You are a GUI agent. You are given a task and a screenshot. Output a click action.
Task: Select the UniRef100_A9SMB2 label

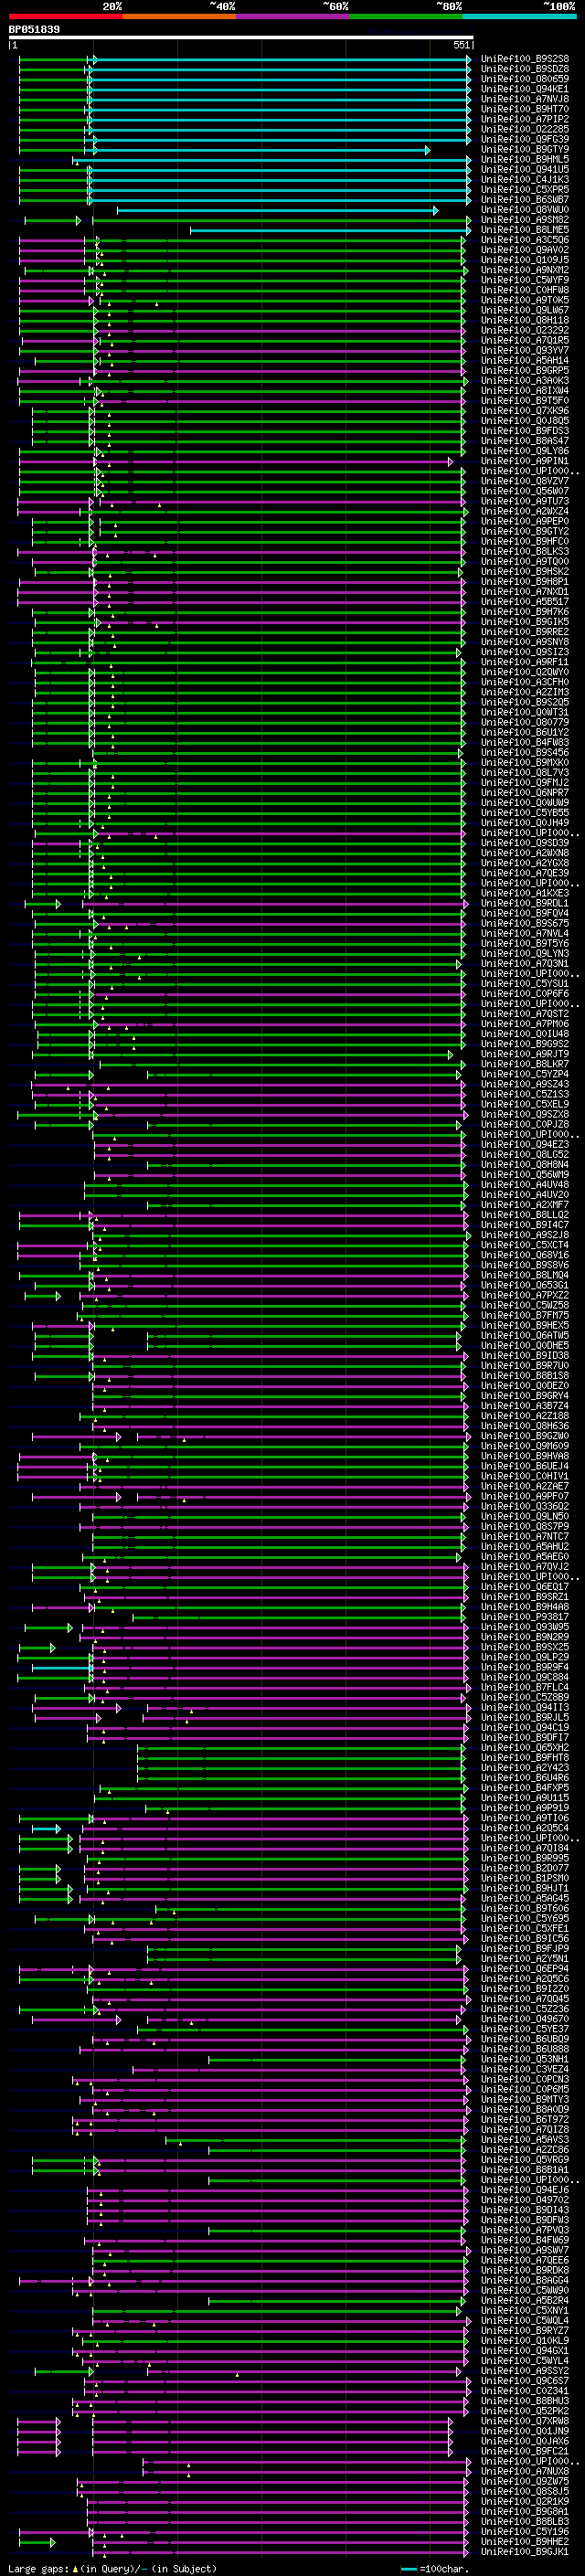(525, 220)
